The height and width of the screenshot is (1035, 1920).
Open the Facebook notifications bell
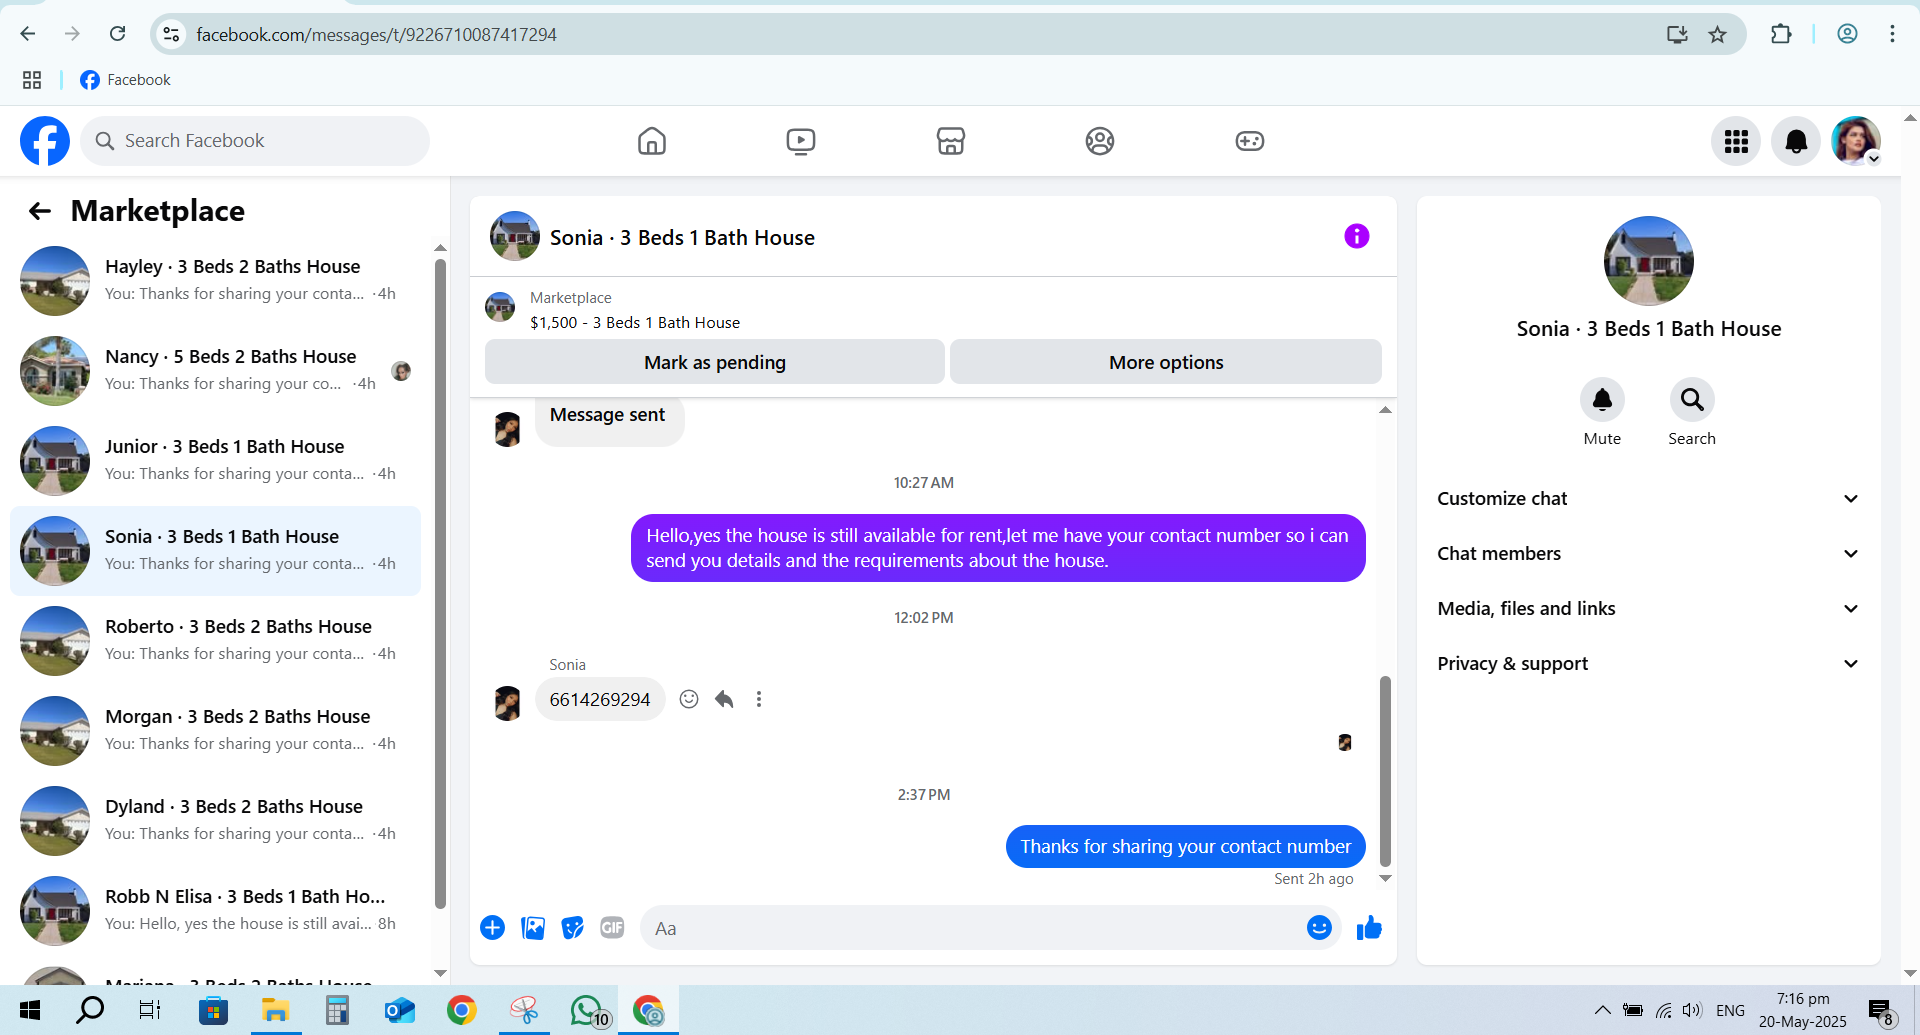click(x=1796, y=141)
